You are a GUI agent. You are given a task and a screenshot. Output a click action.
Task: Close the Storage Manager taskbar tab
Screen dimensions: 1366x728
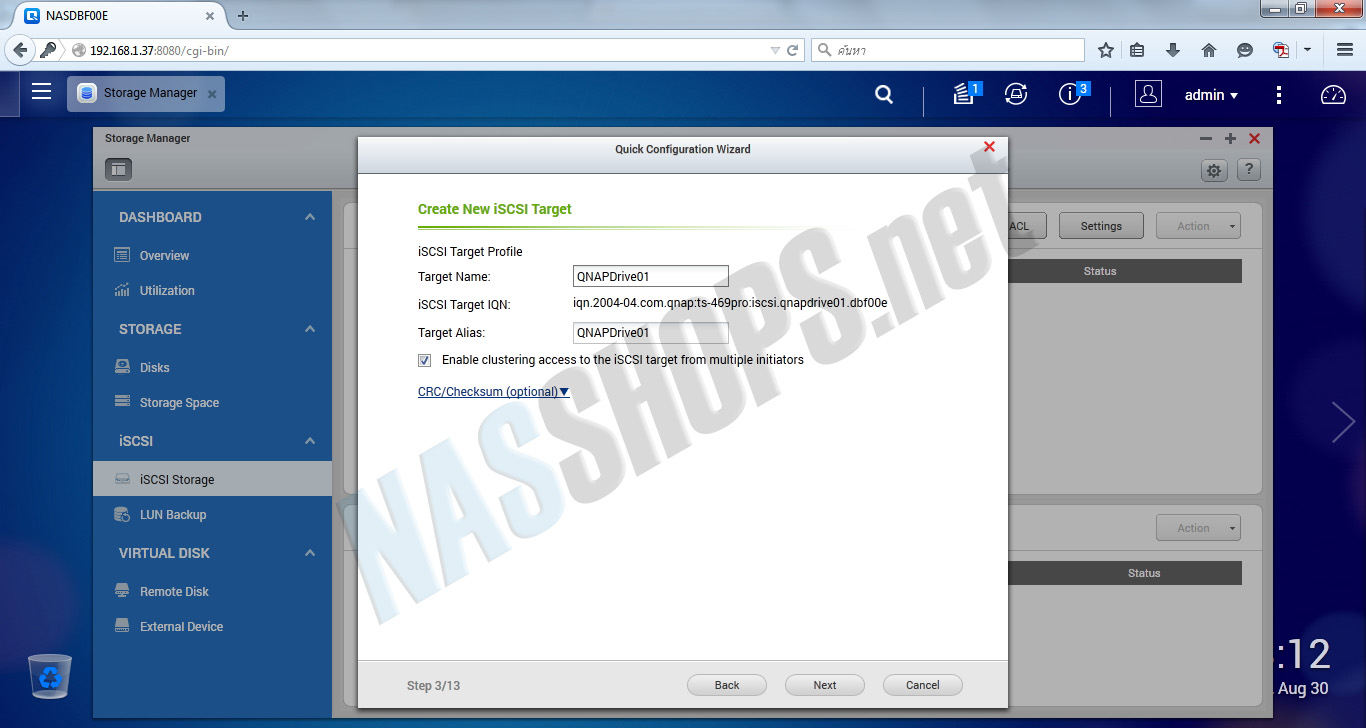coord(211,94)
